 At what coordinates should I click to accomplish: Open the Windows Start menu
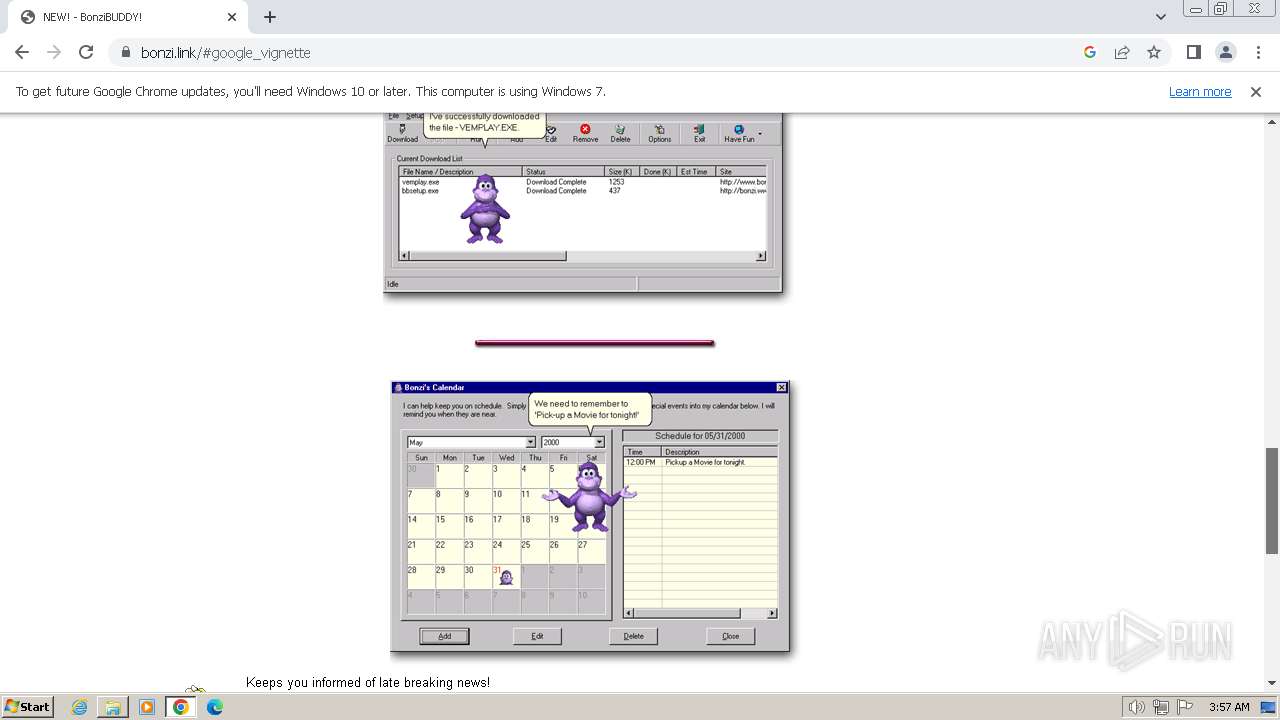(x=28, y=706)
